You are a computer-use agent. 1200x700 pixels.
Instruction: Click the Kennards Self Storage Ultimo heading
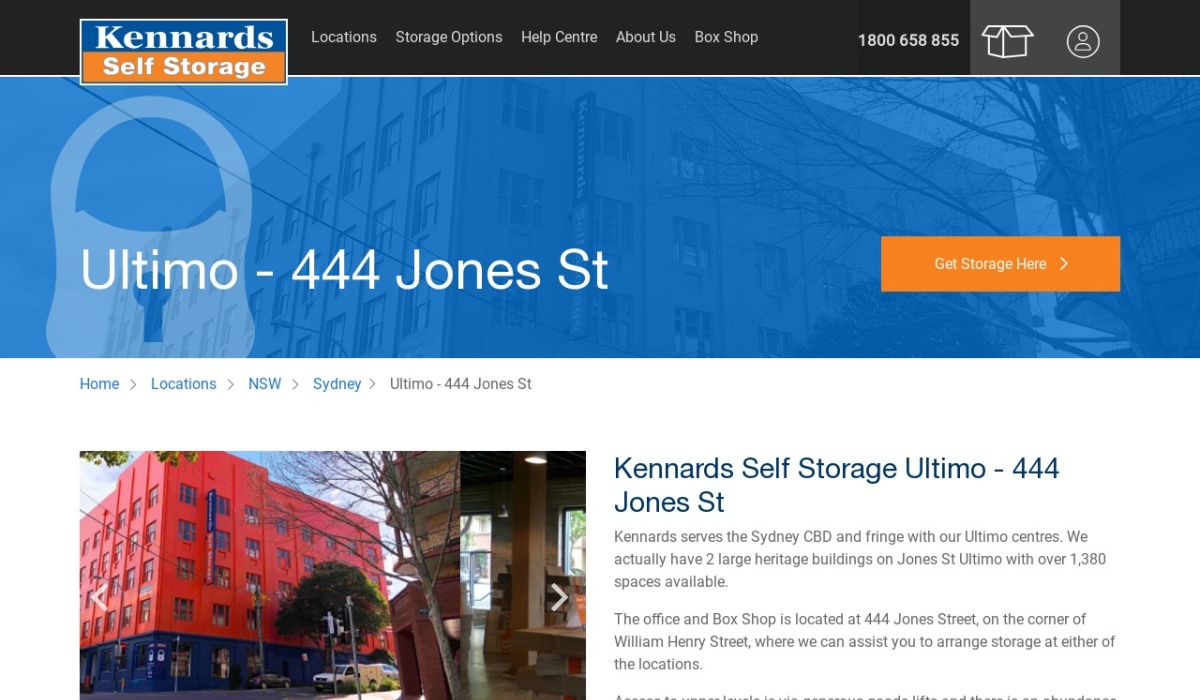click(x=836, y=485)
